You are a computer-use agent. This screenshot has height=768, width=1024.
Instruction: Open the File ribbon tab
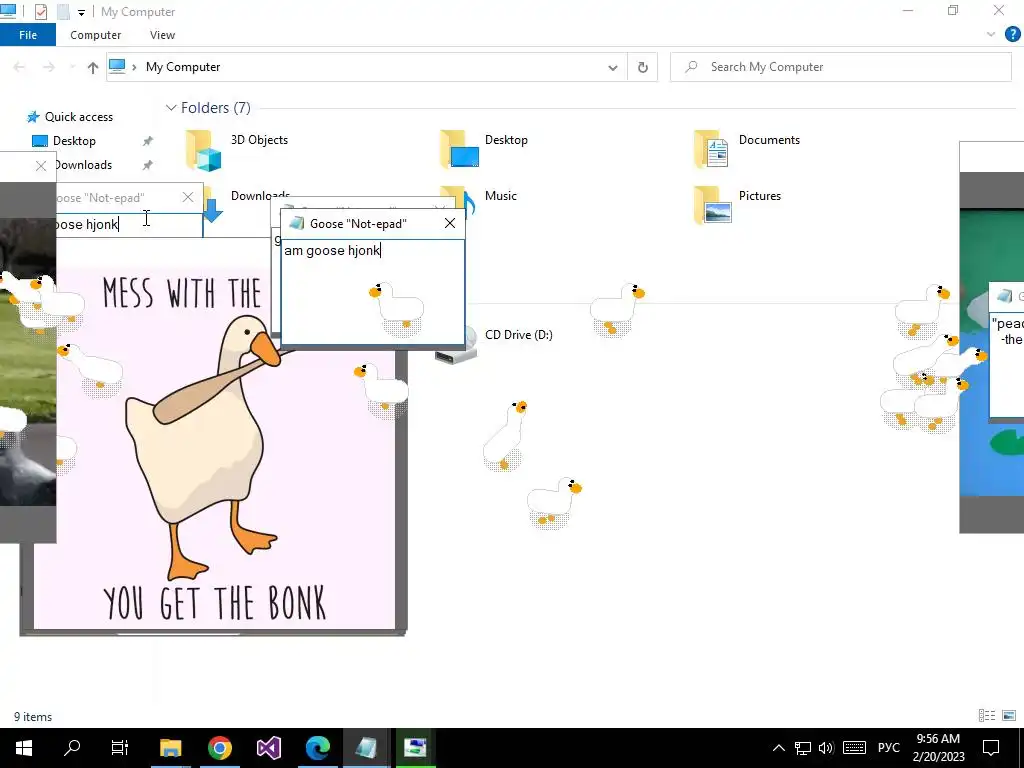point(27,35)
